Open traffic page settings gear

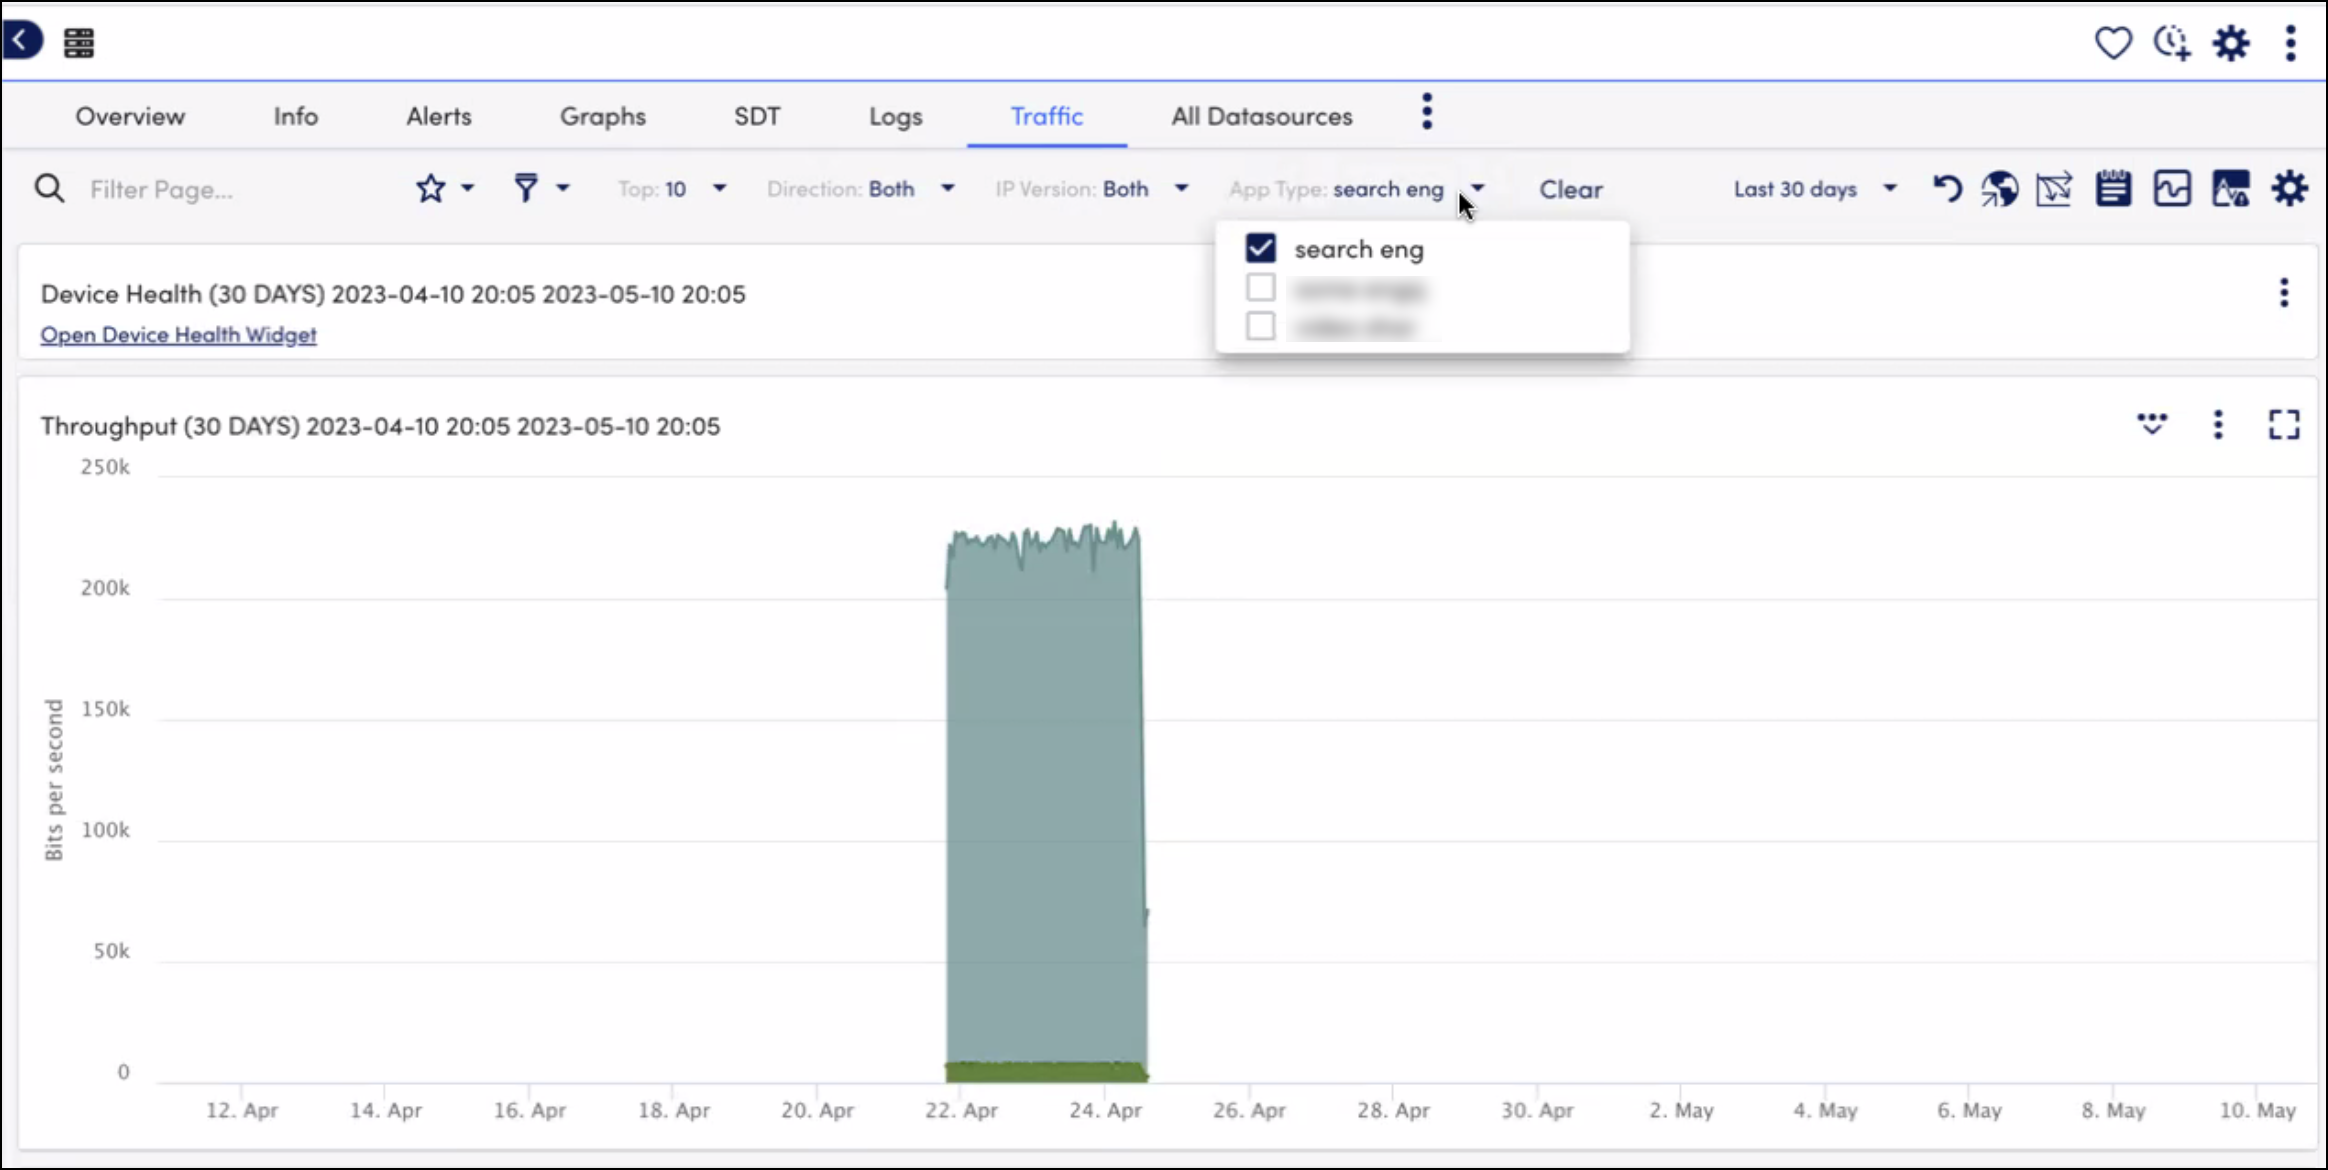pos(2289,188)
